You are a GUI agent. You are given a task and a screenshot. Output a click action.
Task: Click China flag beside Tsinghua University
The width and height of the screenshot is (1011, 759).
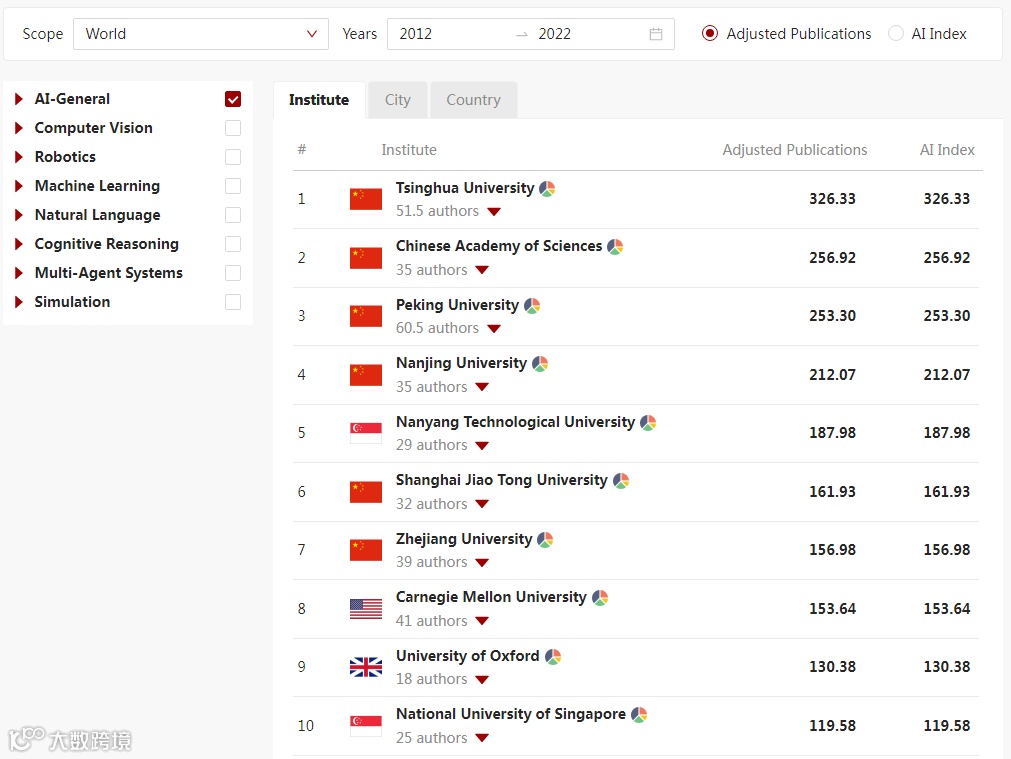tap(366, 199)
